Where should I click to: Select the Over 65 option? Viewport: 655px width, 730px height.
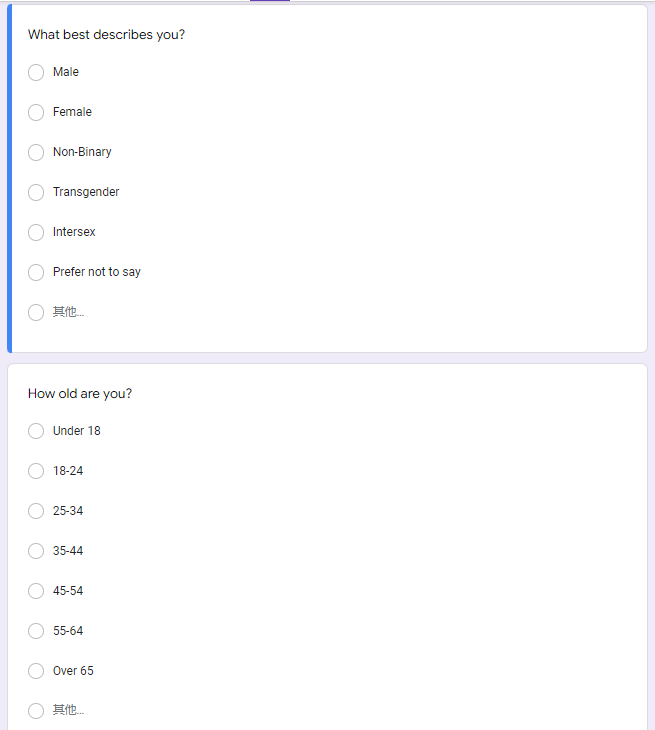point(36,671)
